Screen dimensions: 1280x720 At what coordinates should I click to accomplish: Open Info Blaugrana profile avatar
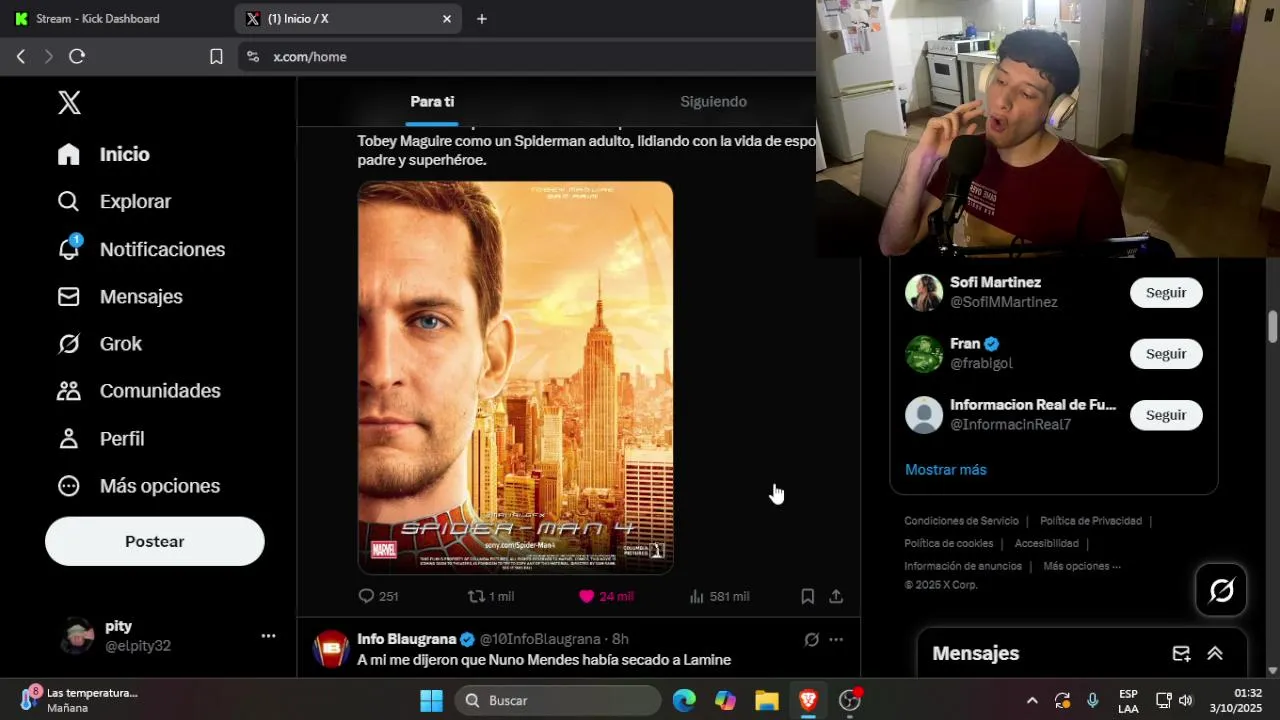(x=331, y=649)
